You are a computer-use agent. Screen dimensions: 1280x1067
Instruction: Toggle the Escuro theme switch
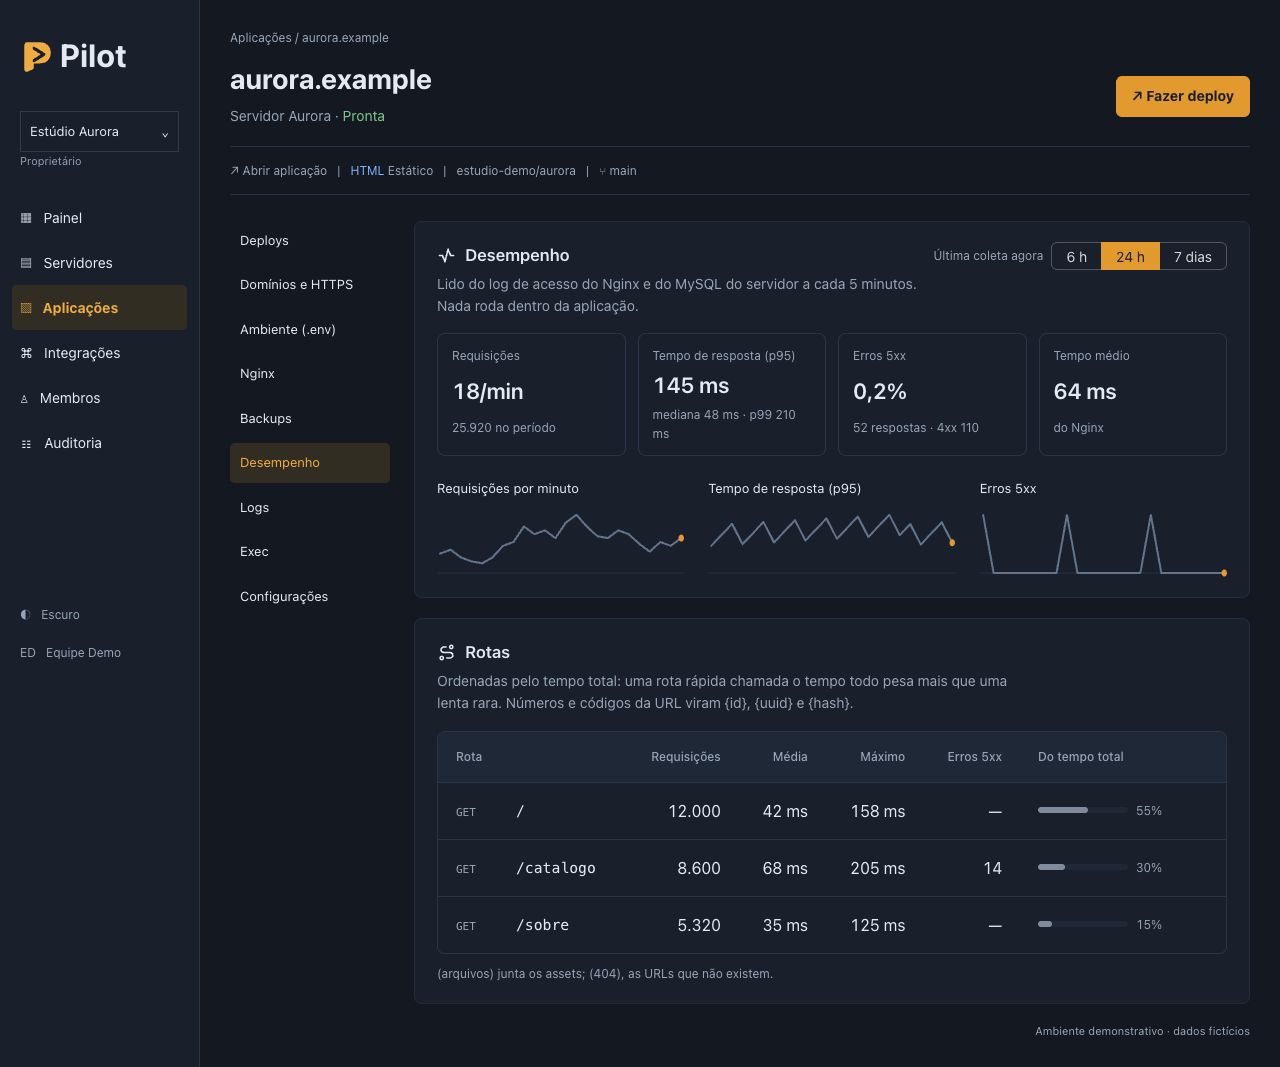point(50,615)
